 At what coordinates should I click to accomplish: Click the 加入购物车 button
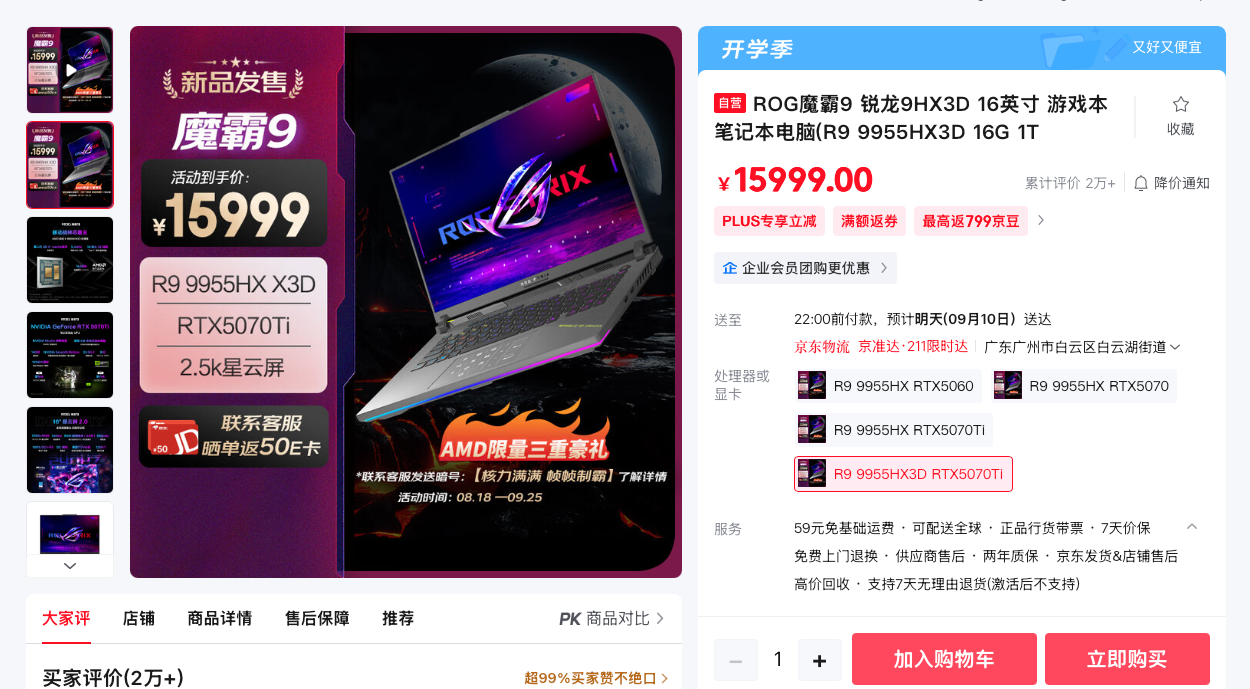[x=944, y=659]
